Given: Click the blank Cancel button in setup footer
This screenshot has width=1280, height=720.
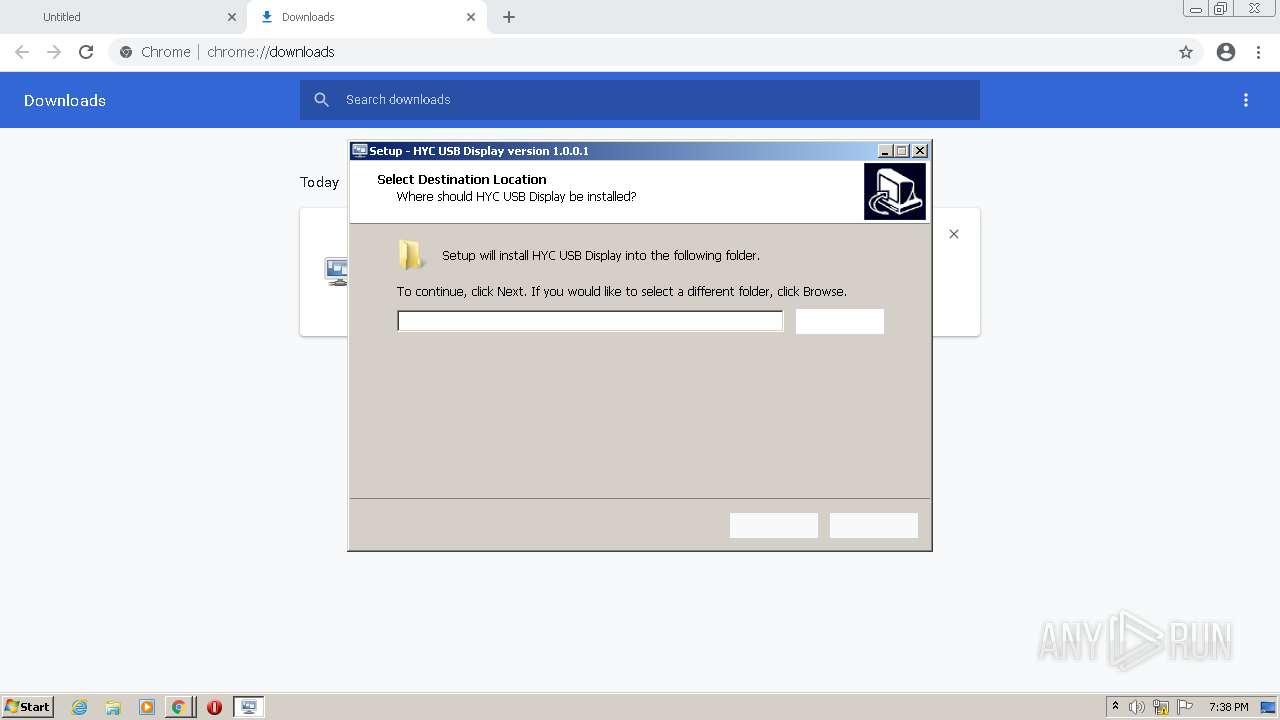Looking at the screenshot, I should (x=874, y=525).
